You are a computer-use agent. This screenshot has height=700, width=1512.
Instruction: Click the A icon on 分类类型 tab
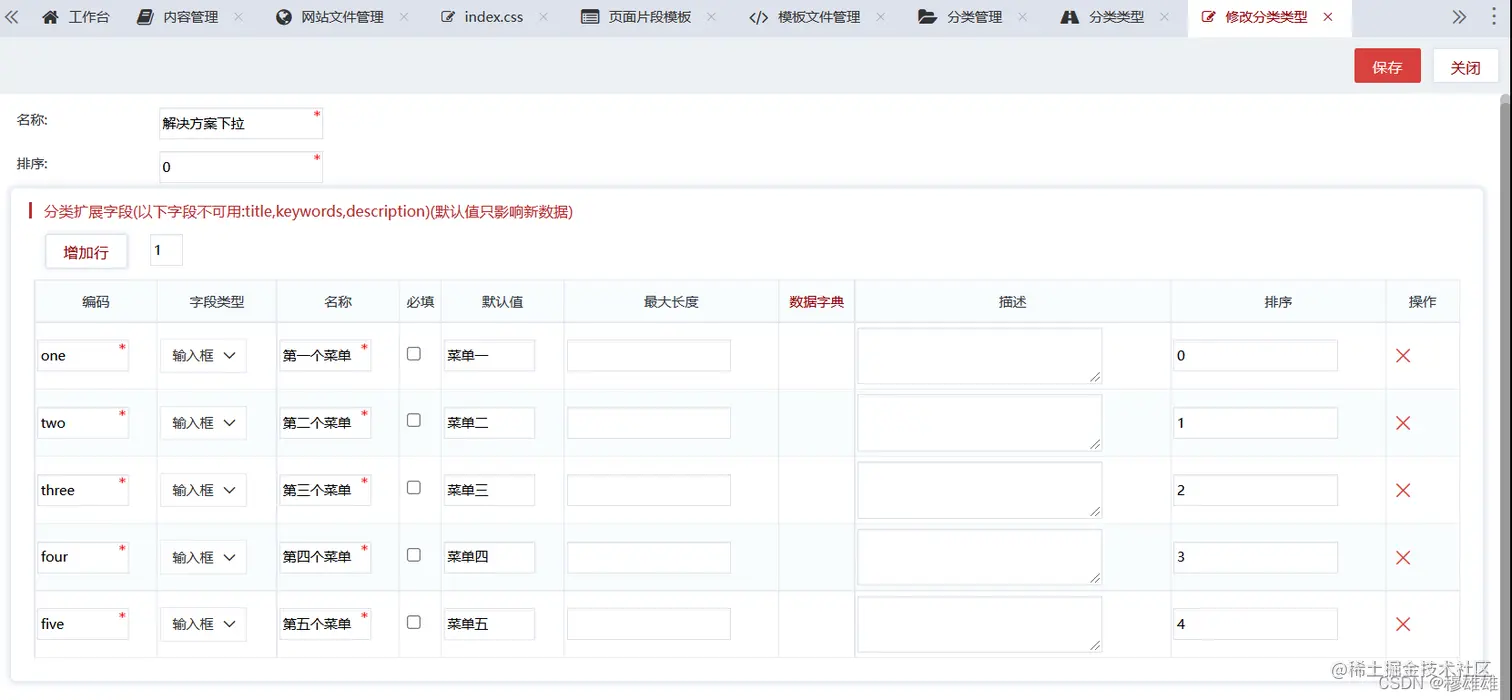1071,17
